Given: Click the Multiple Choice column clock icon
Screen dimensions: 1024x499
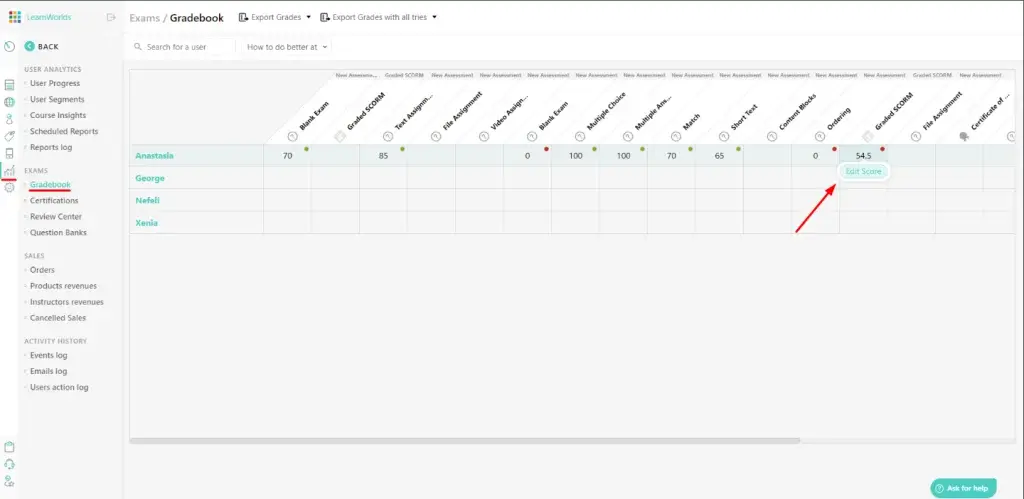Looking at the screenshot, I should click(580, 137).
